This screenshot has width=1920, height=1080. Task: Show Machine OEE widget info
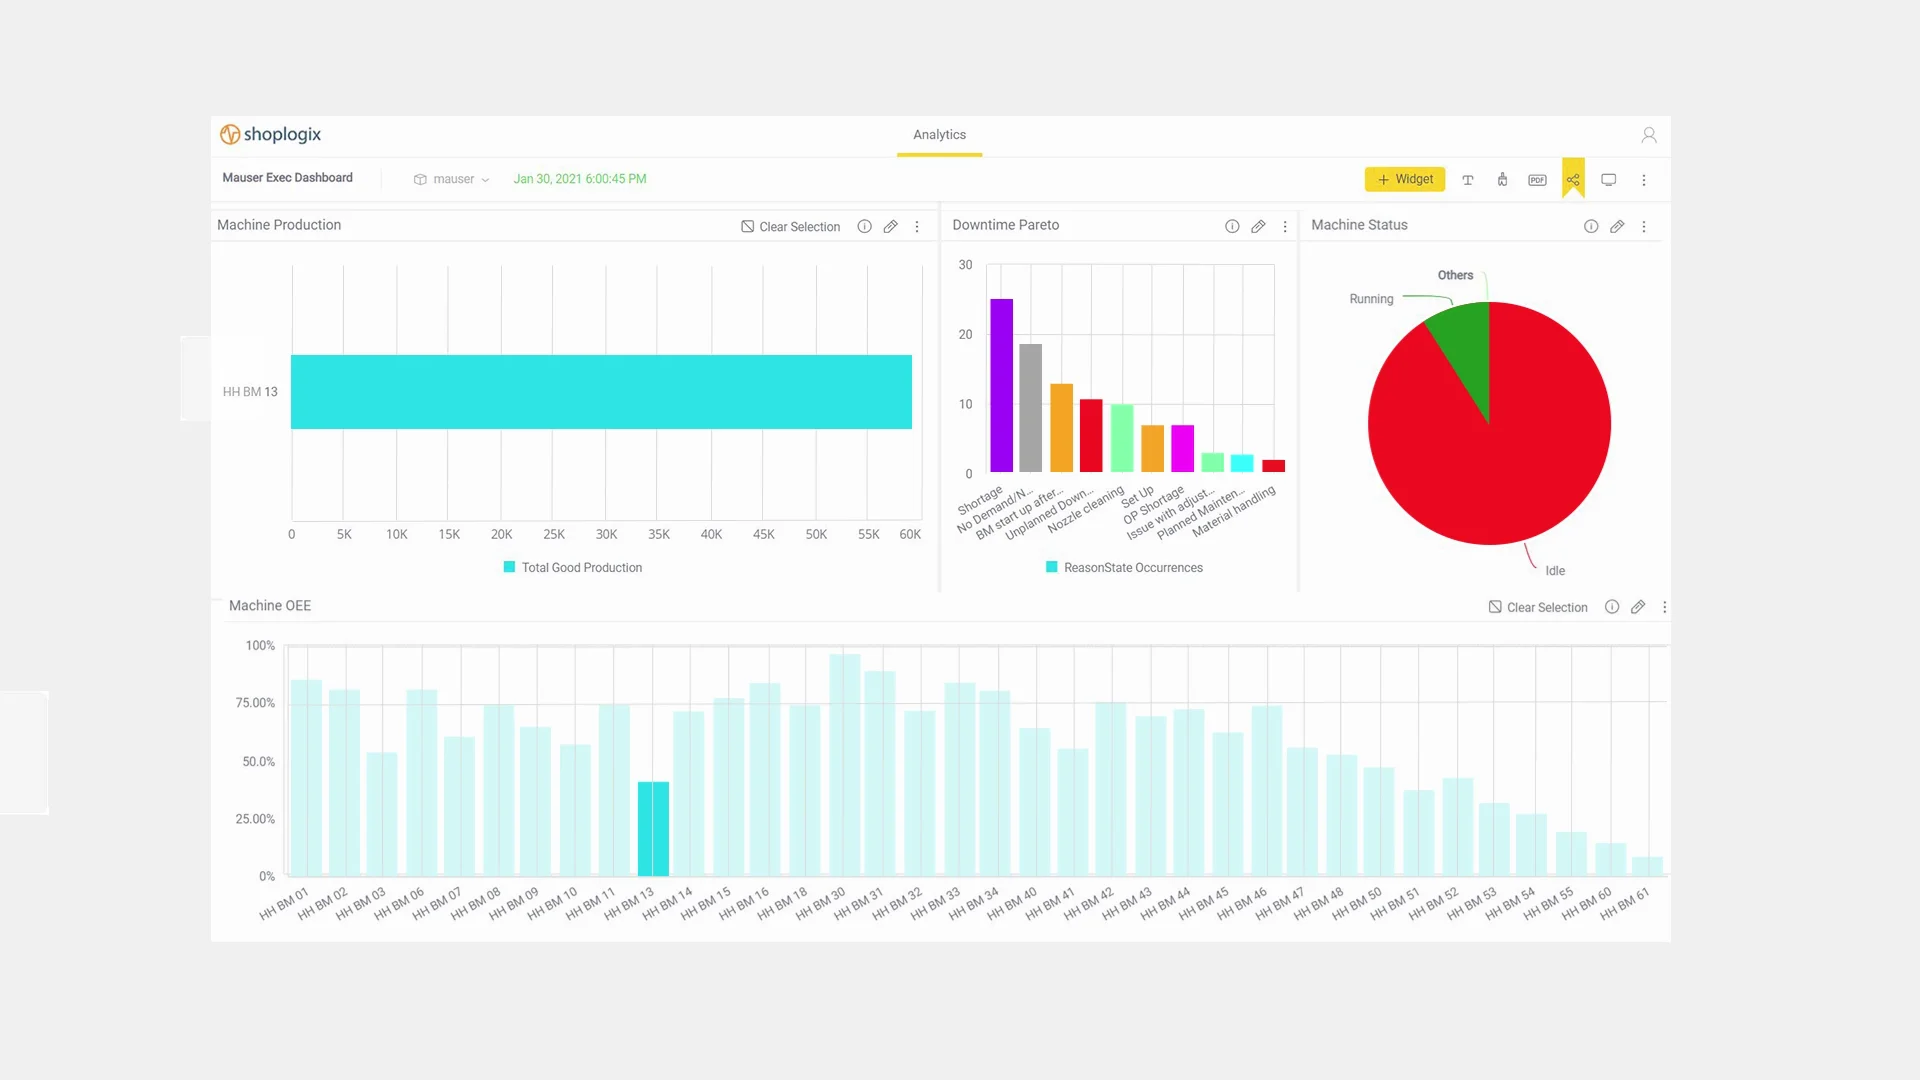[x=1612, y=607]
